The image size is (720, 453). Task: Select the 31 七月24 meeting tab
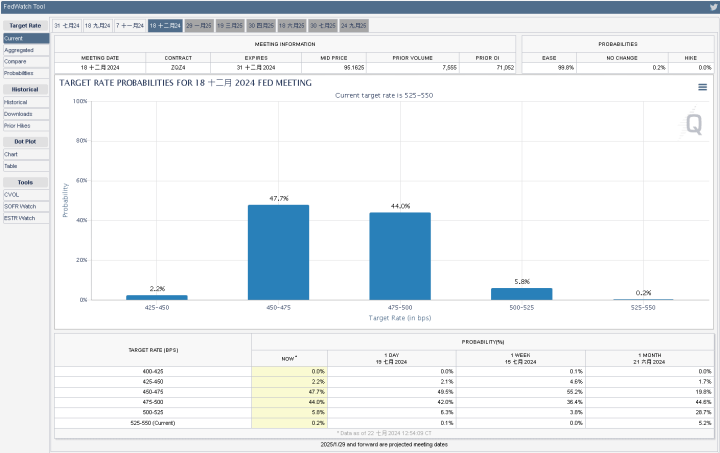tap(67, 26)
